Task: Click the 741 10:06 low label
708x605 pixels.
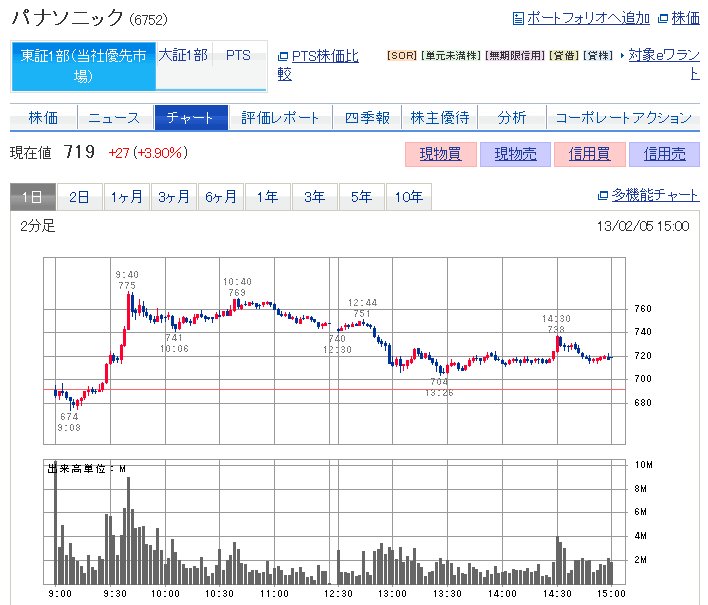Action: tap(174, 343)
